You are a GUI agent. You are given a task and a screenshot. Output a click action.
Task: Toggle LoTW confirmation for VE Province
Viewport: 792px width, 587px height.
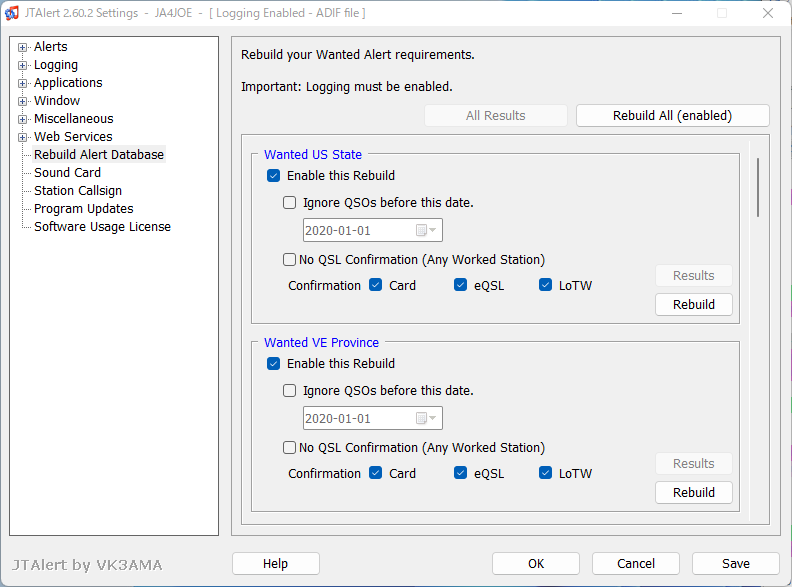click(x=546, y=473)
